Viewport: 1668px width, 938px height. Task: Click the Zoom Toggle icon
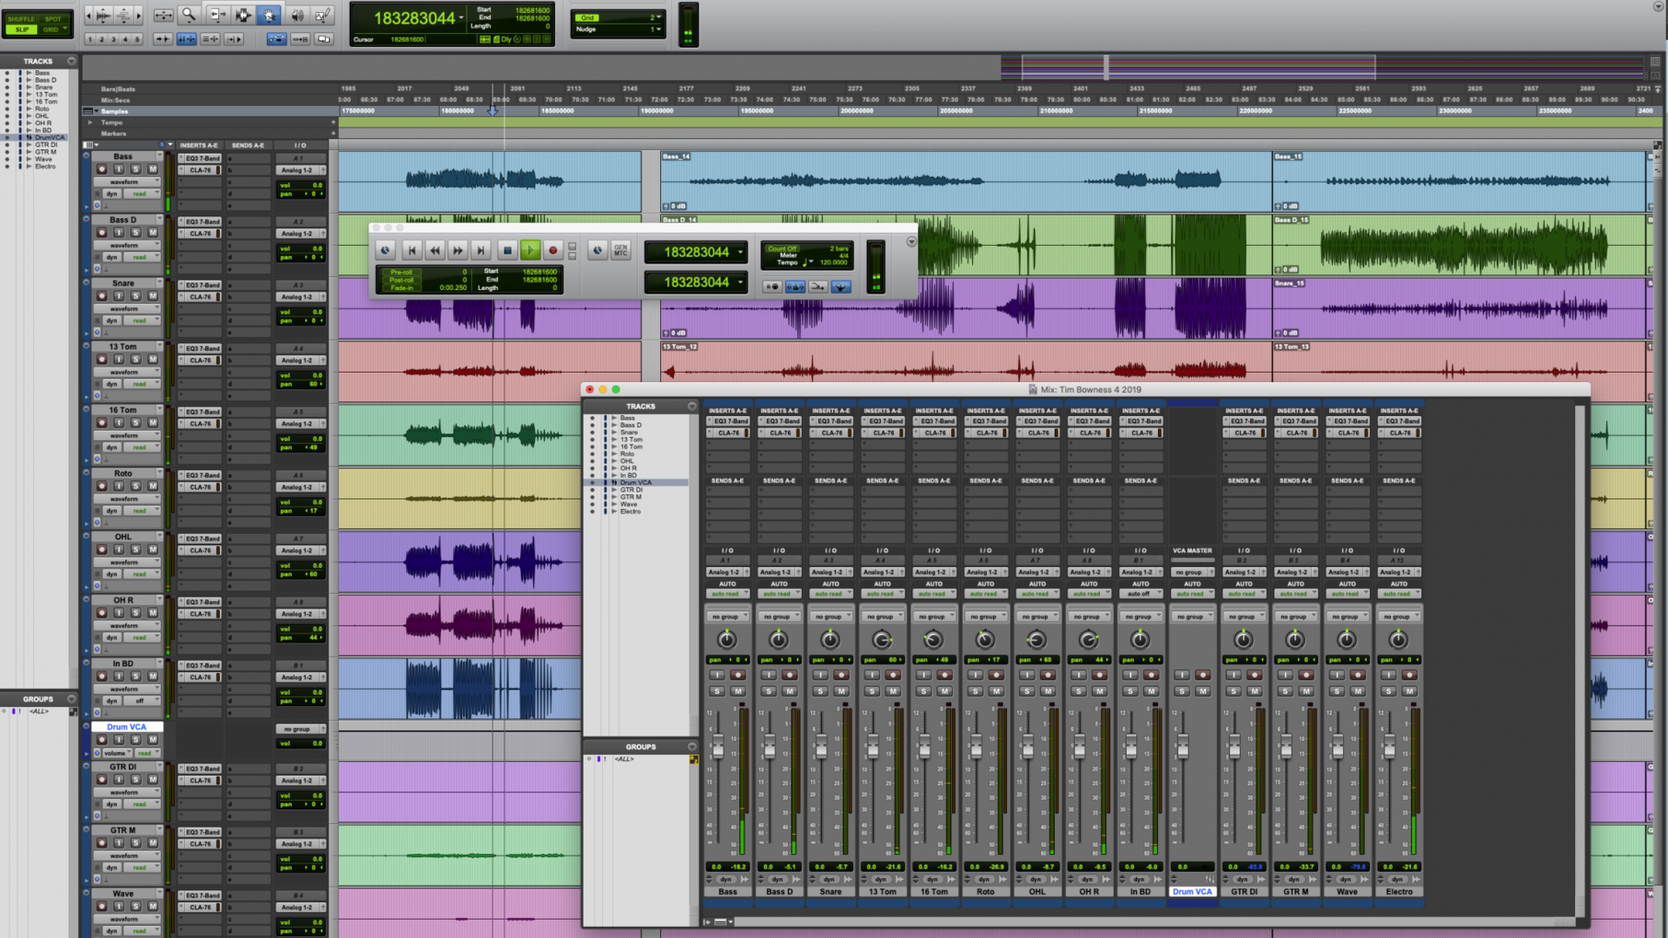tap(163, 15)
